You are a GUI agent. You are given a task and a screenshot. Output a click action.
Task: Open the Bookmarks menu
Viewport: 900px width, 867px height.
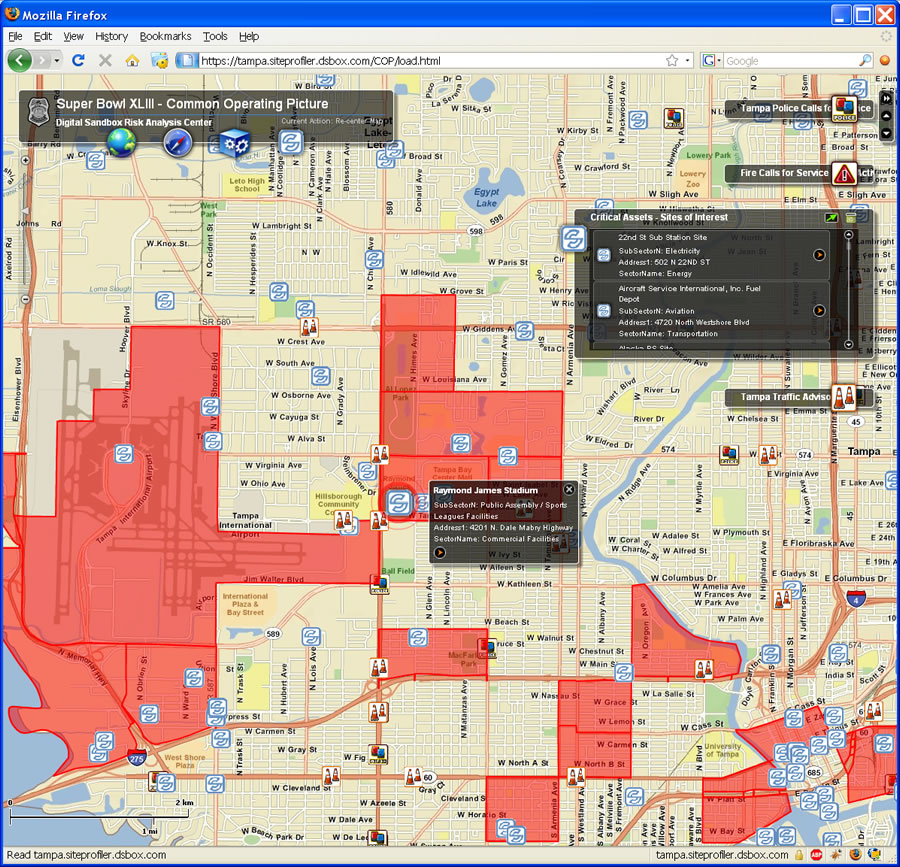(x=165, y=36)
